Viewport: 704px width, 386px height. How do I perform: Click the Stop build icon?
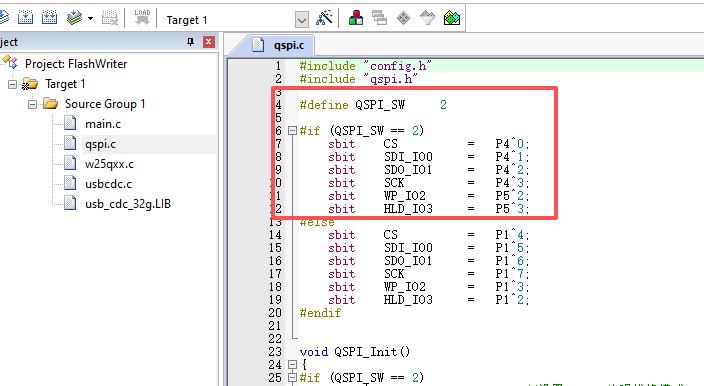pos(110,18)
